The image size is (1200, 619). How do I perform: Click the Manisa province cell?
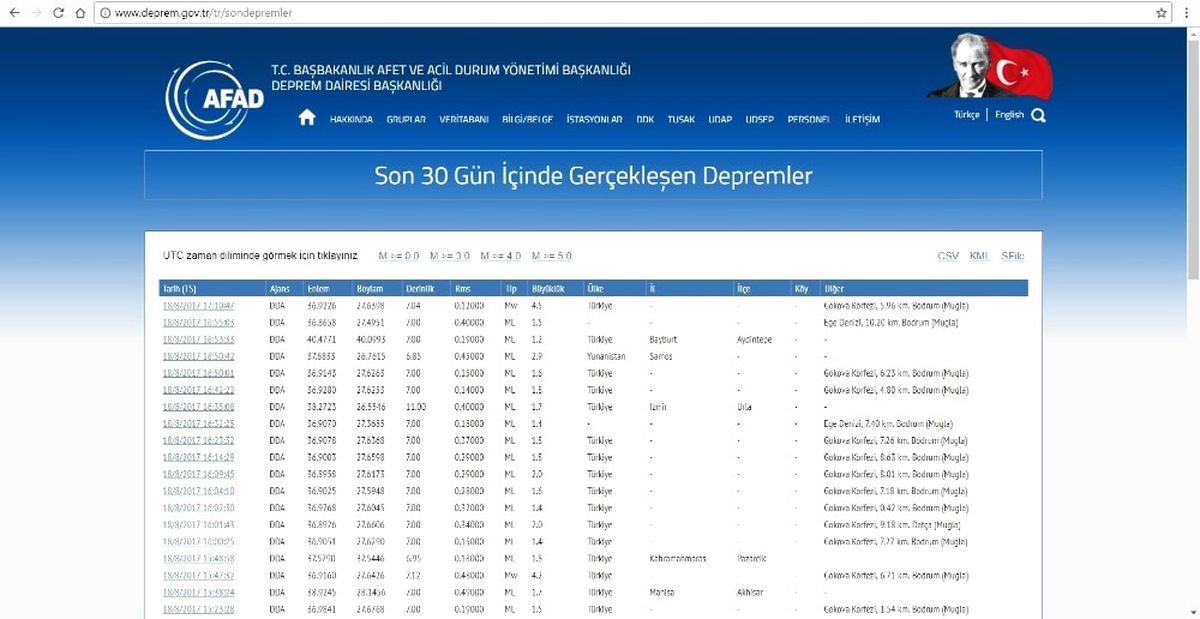tap(661, 592)
